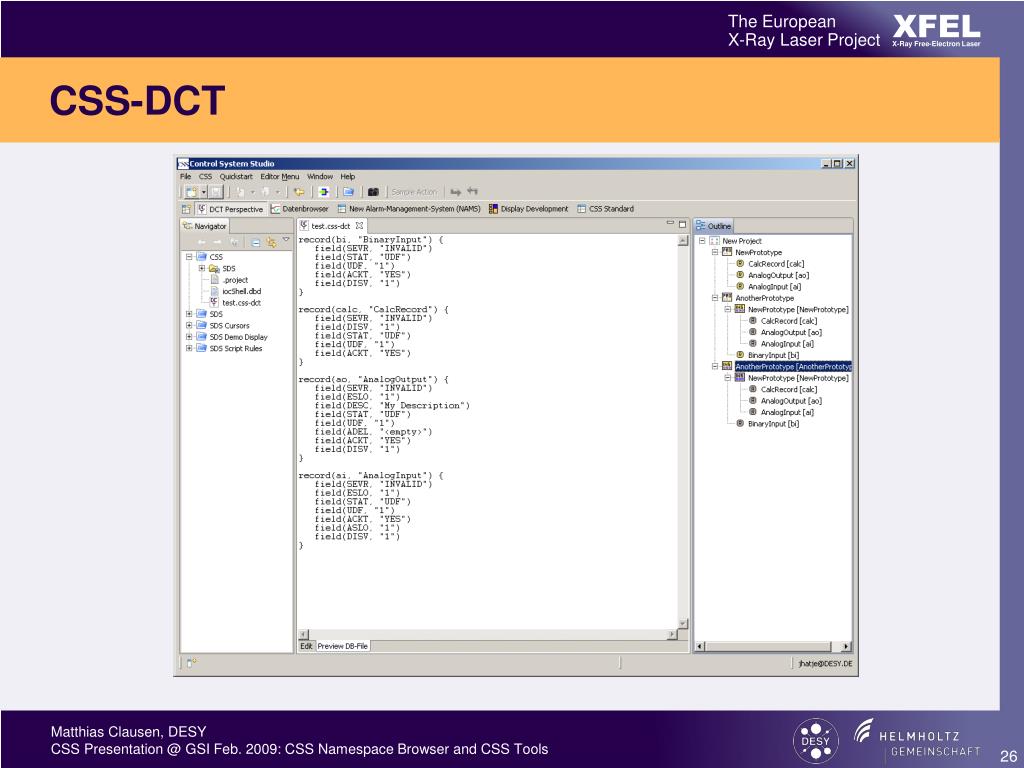This screenshot has width=1024, height=768.
Task: Click the New Project icon in Outline
Action: tap(714, 241)
